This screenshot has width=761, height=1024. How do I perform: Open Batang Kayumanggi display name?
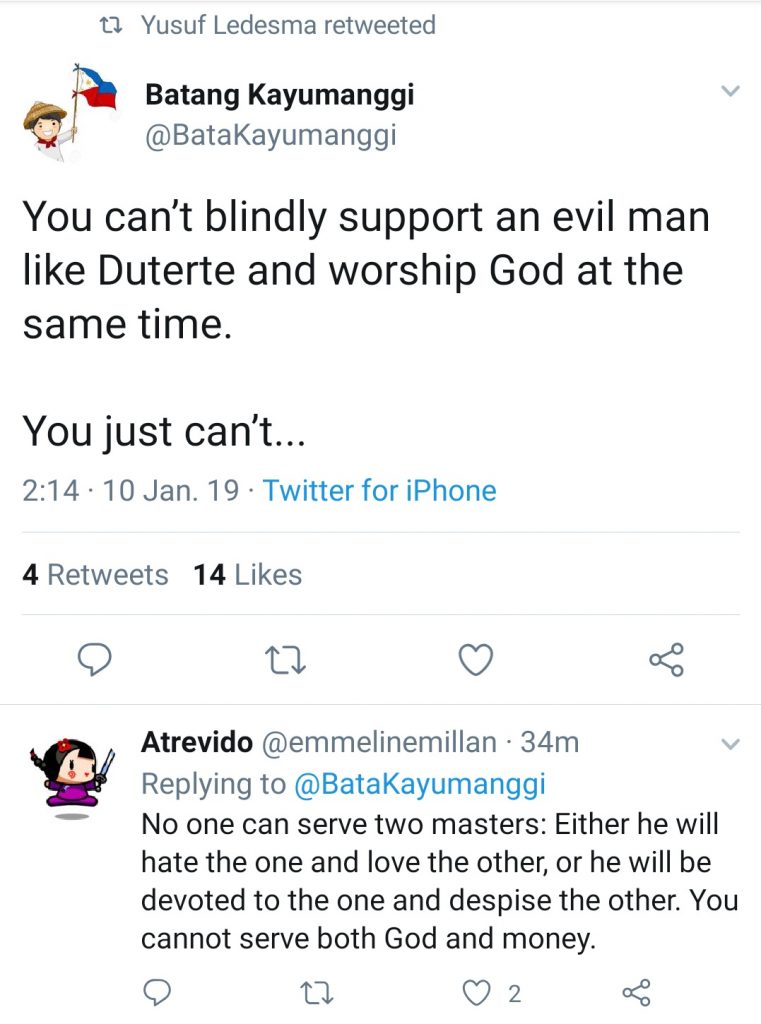click(279, 95)
